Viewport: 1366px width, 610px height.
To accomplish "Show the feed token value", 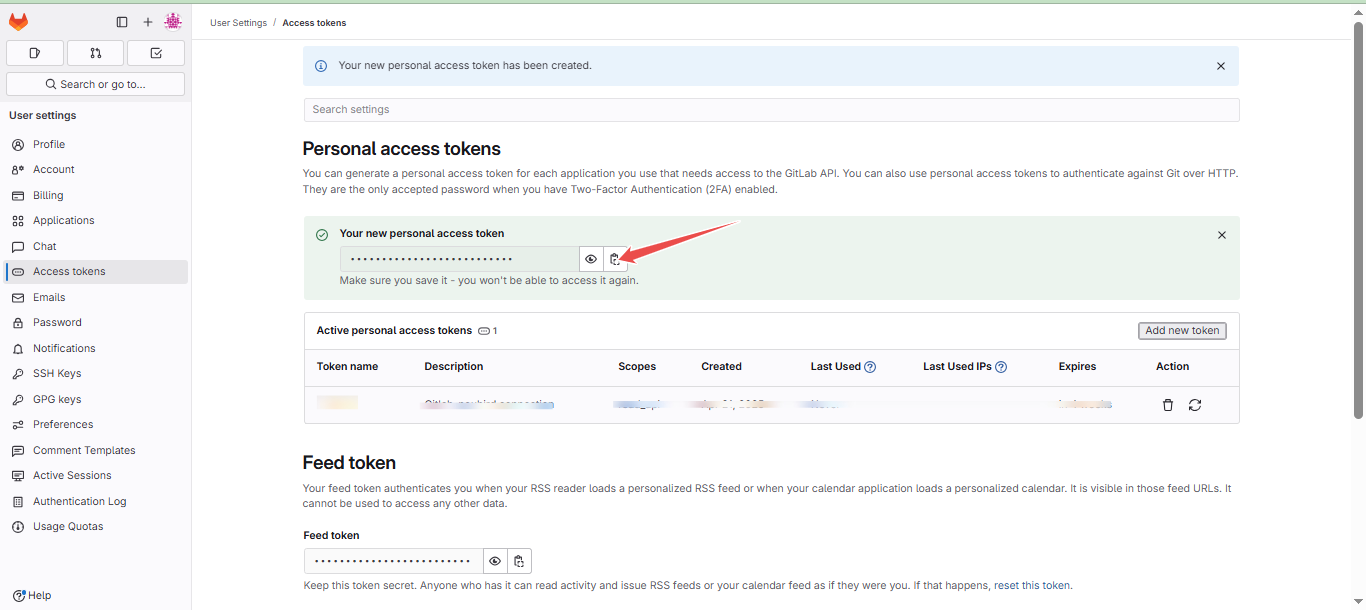I will [495, 561].
